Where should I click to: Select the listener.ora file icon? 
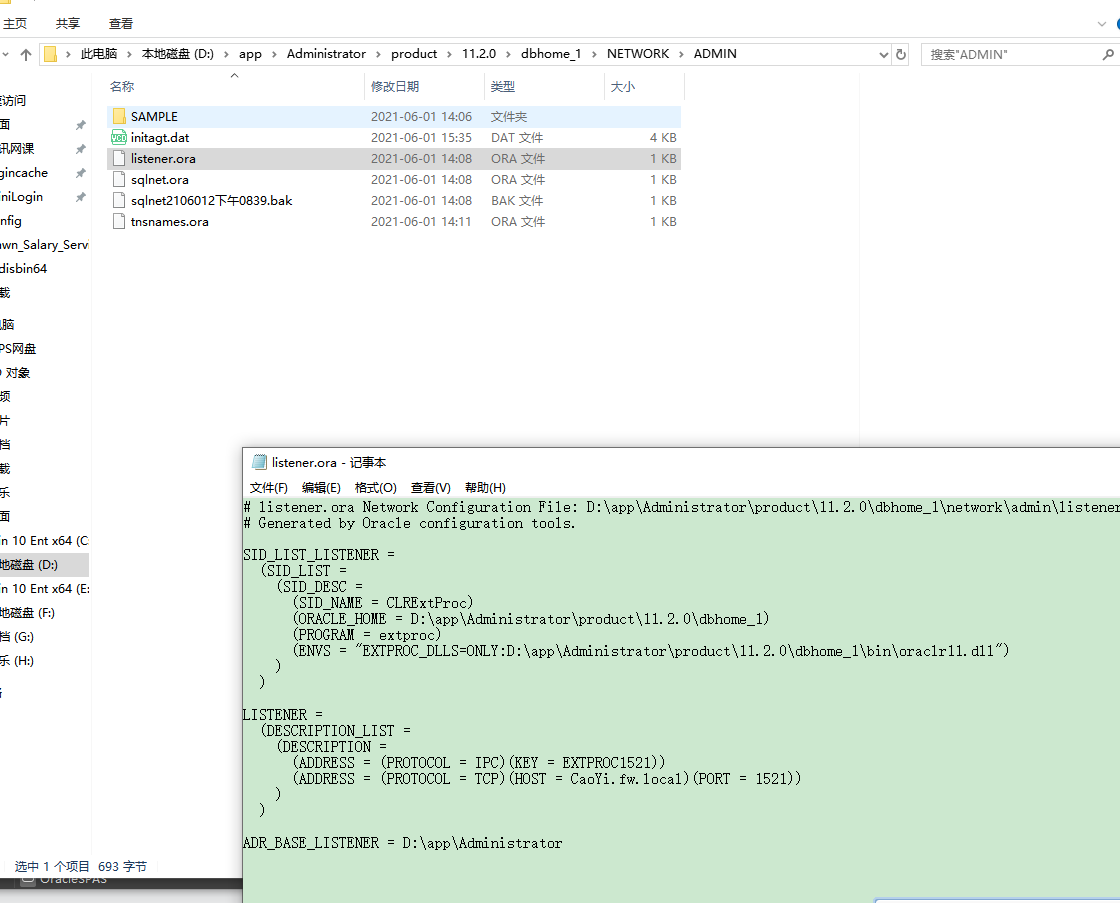pos(119,159)
